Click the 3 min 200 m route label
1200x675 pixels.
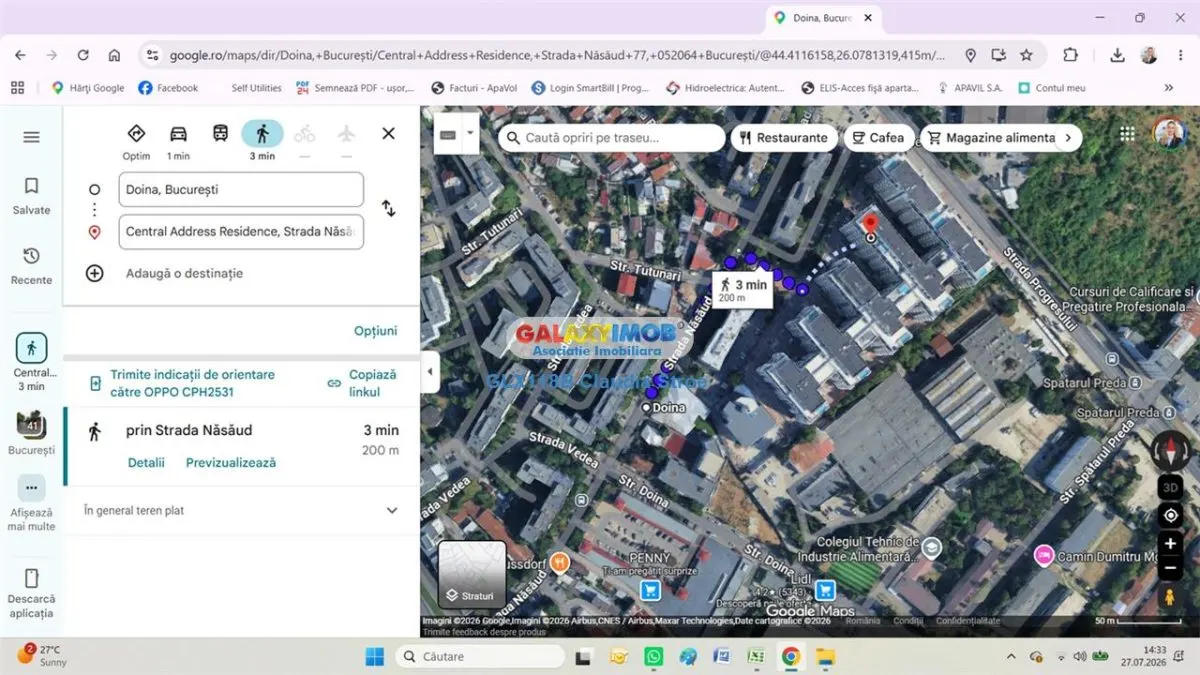tap(744, 289)
